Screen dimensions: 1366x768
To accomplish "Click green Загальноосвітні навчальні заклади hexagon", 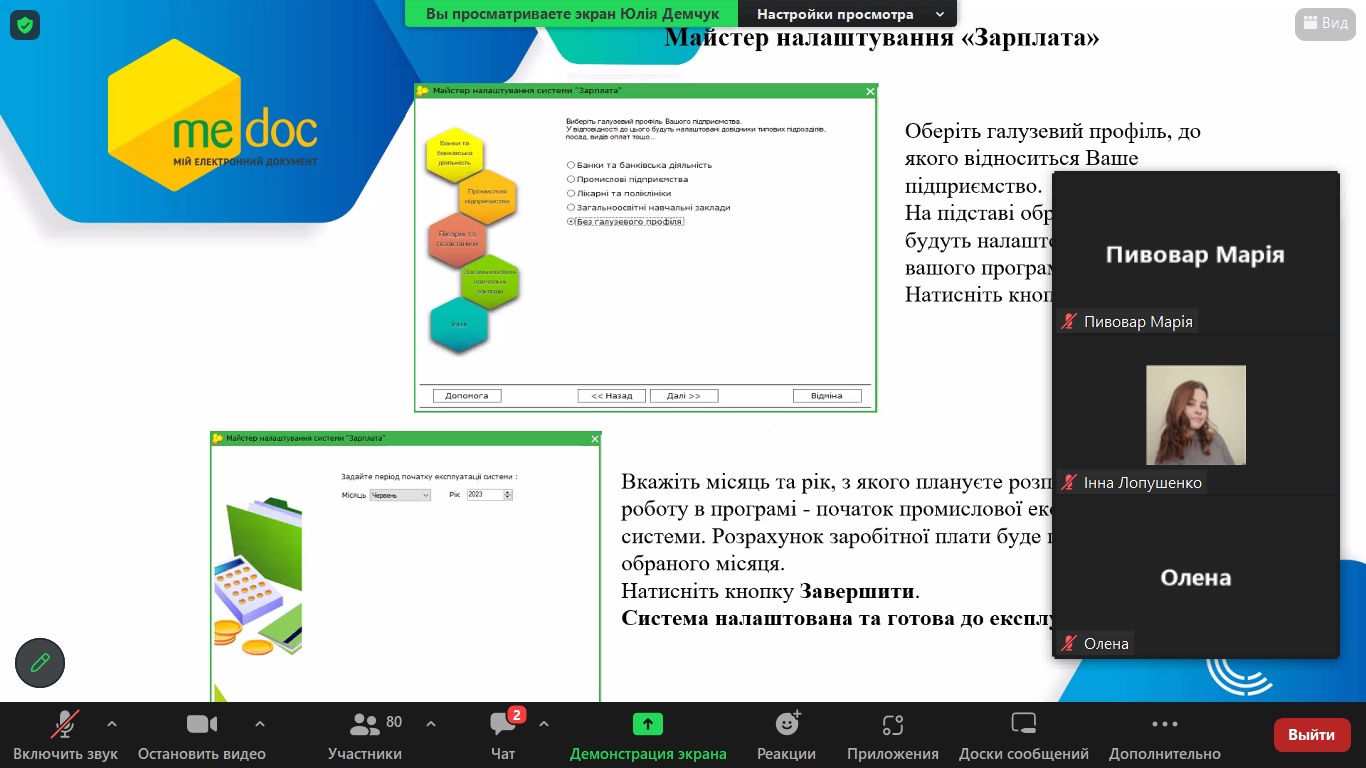I will pyautogui.click(x=490, y=281).
